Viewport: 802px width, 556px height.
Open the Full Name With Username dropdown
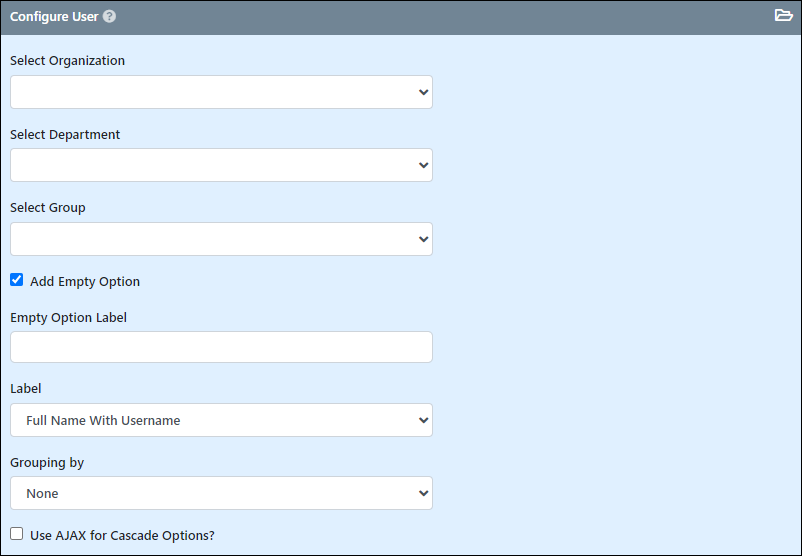coord(221,420)
